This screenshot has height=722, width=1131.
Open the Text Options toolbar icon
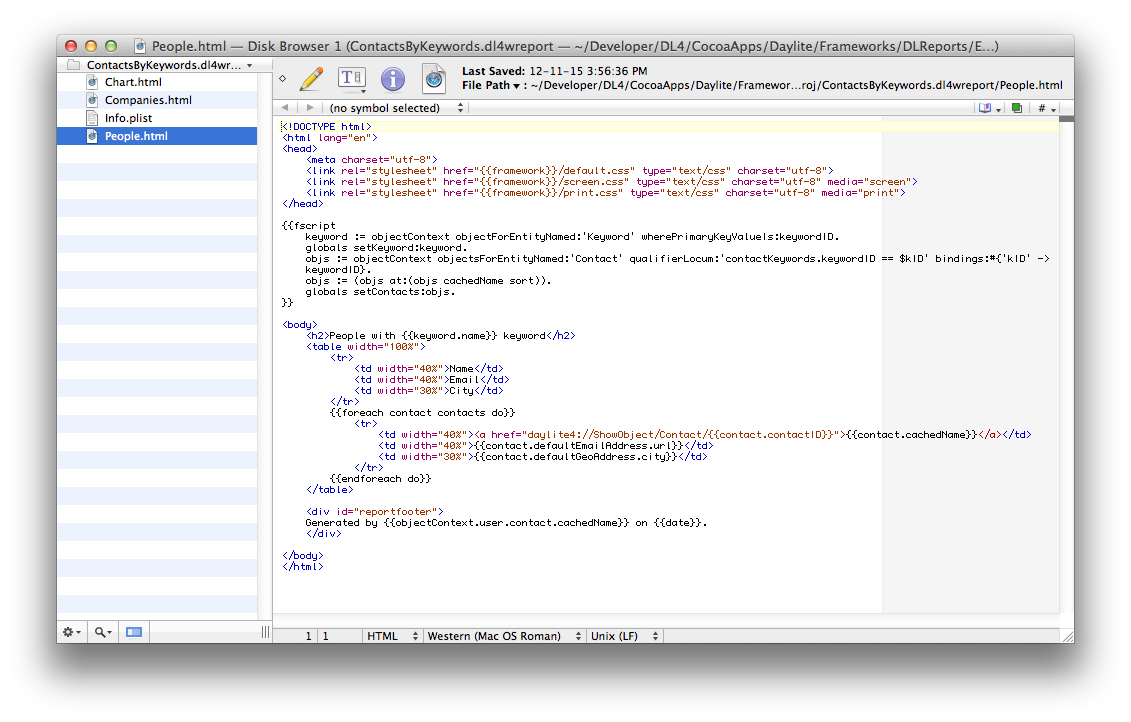pyautogui.click(x=351, y=79)
